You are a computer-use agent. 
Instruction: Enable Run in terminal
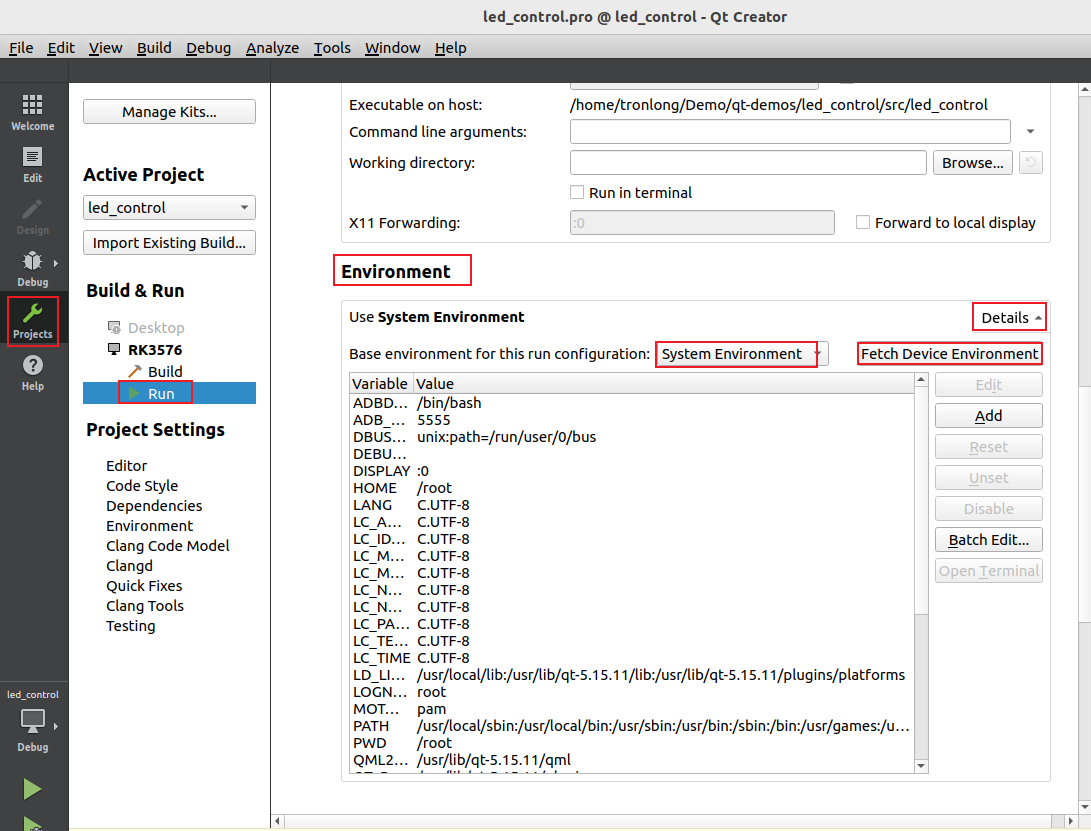577,193
